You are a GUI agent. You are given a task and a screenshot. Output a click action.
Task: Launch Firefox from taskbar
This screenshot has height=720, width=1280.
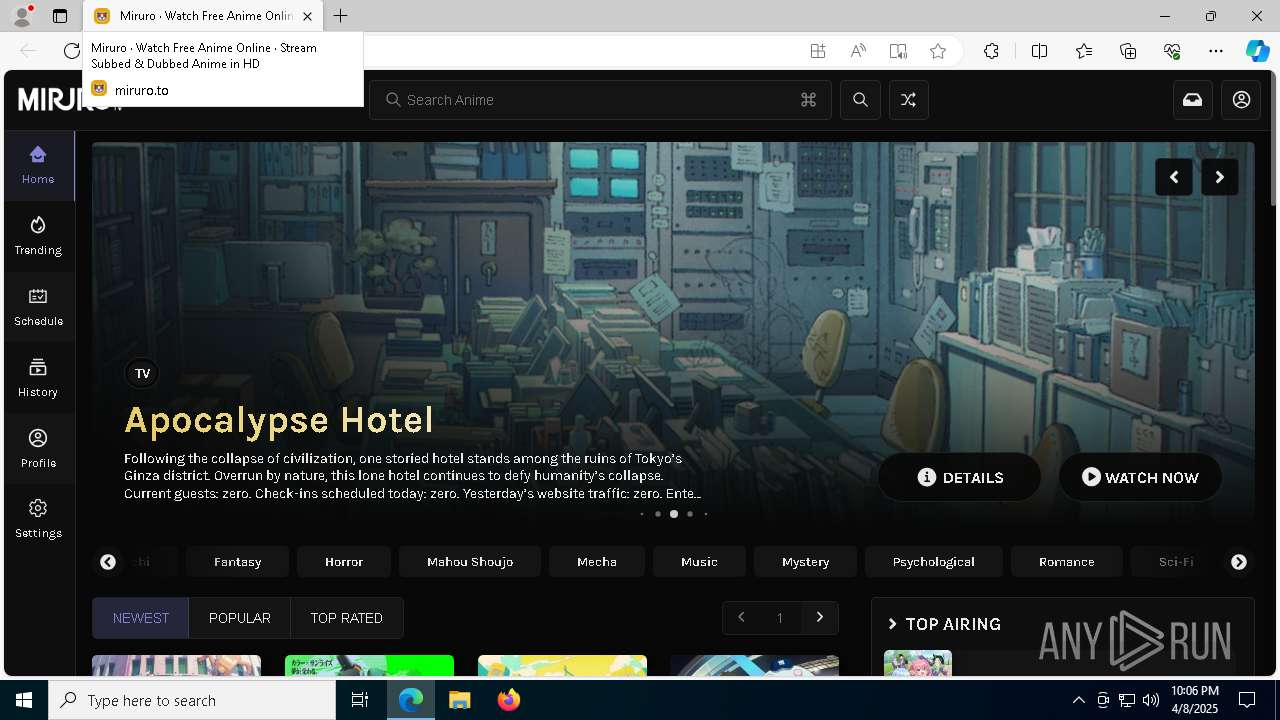click(508, 700)
